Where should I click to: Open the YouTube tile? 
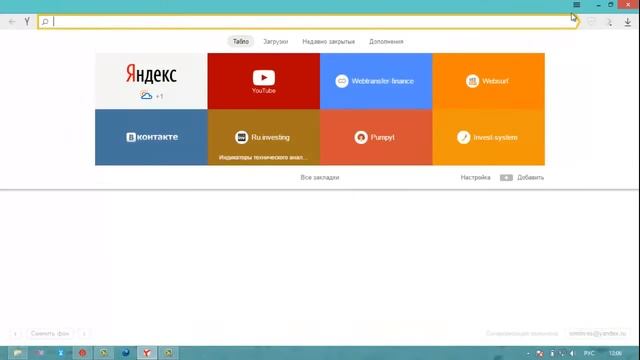(264, 81)
